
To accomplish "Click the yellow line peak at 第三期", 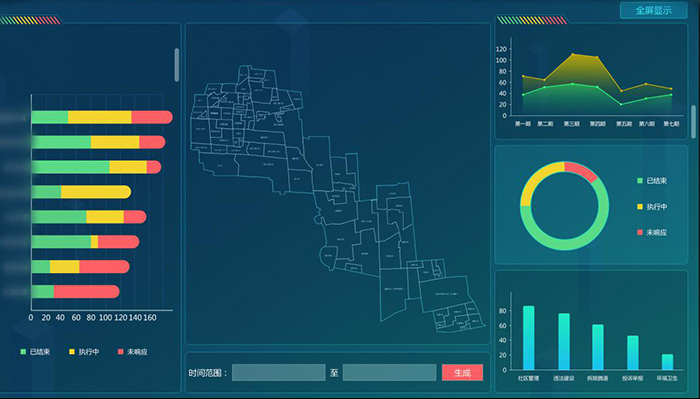I will tap(573, 54).
